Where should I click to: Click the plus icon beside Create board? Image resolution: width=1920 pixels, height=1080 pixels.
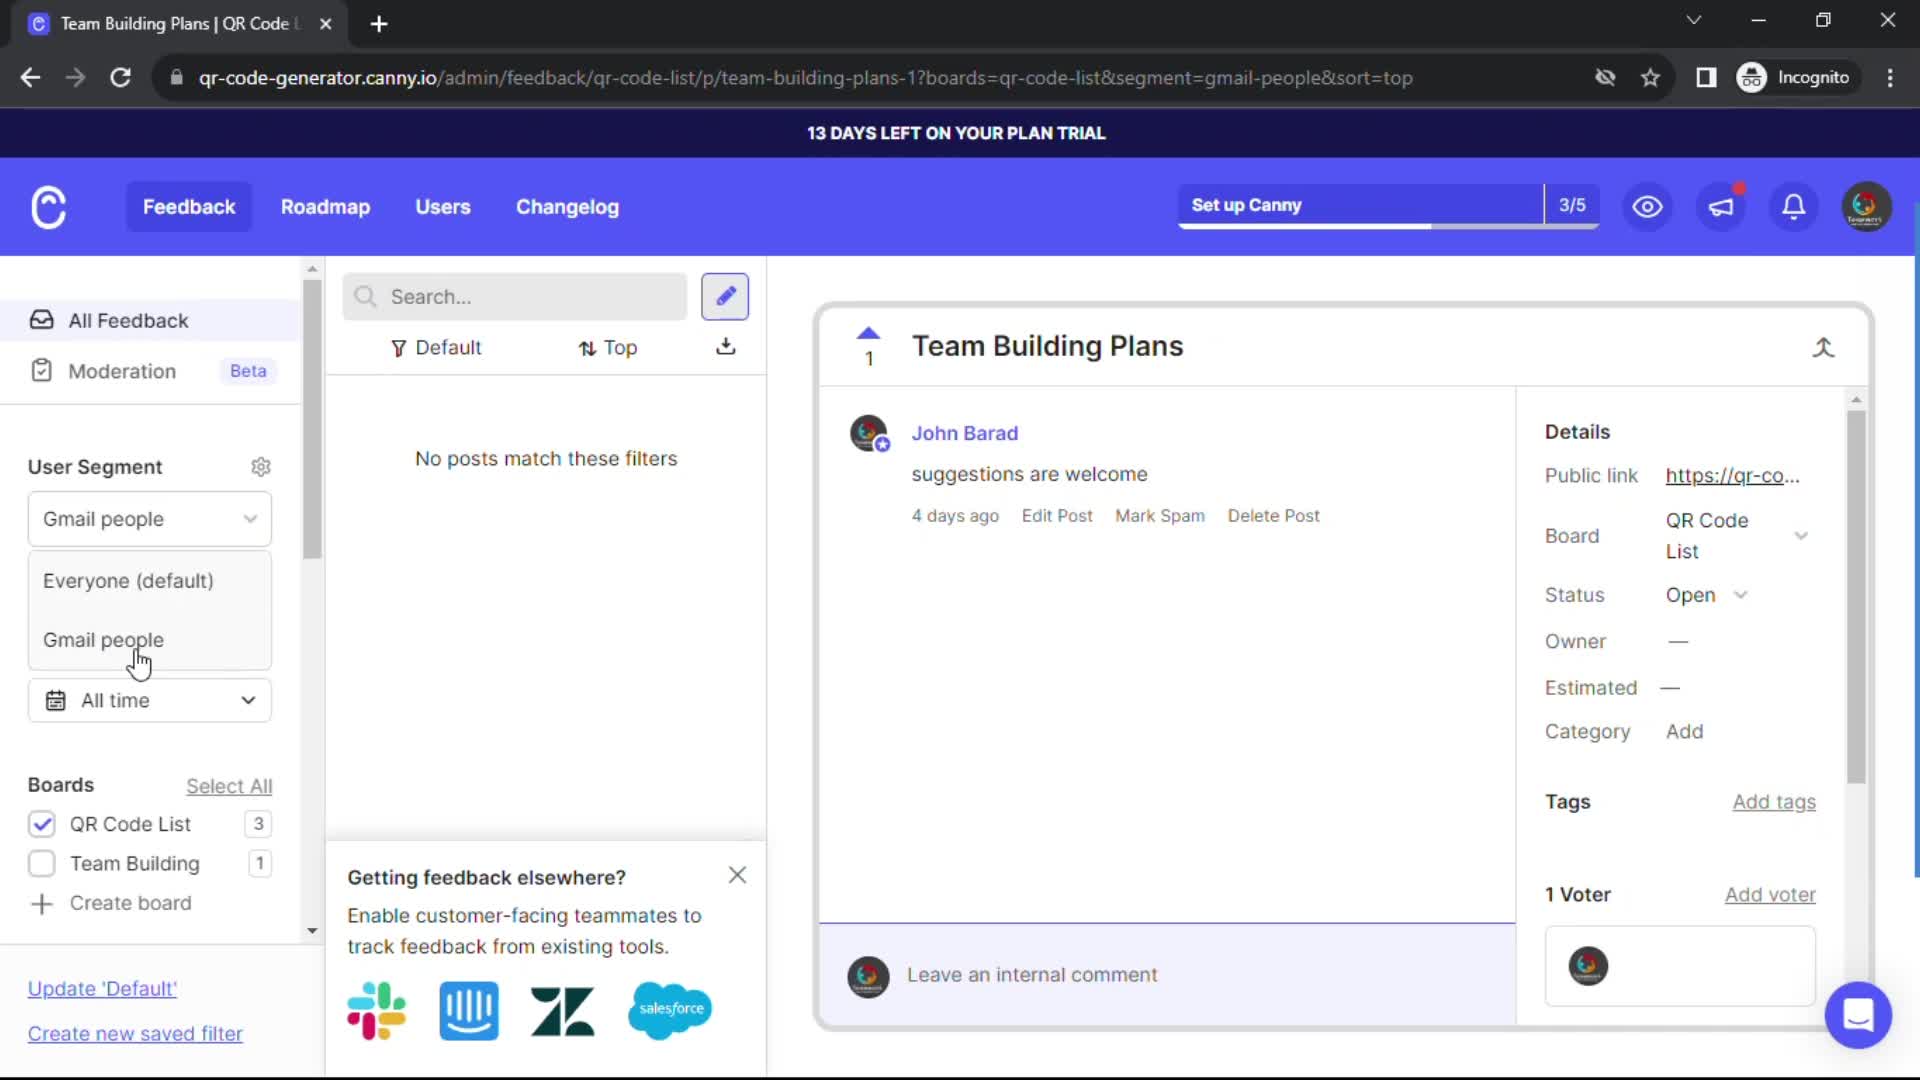coord(41,904)
